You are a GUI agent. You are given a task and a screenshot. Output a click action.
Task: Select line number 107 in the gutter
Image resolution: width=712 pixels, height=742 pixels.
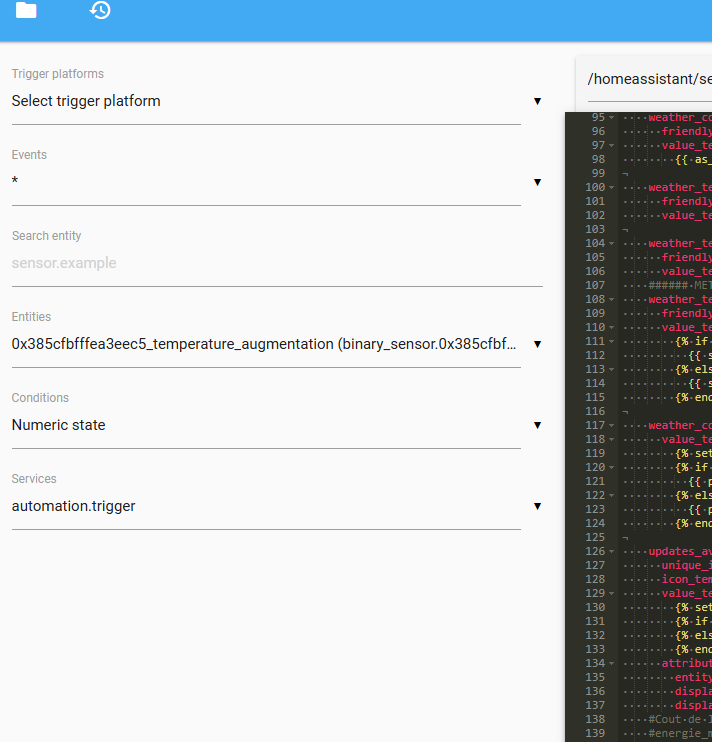(595, 285)
